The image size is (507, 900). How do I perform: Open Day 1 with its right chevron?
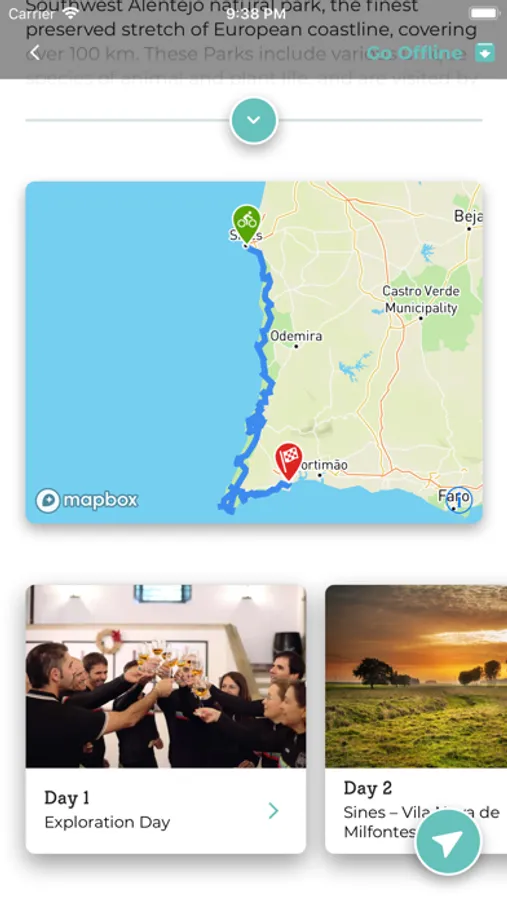pos(273,810)
